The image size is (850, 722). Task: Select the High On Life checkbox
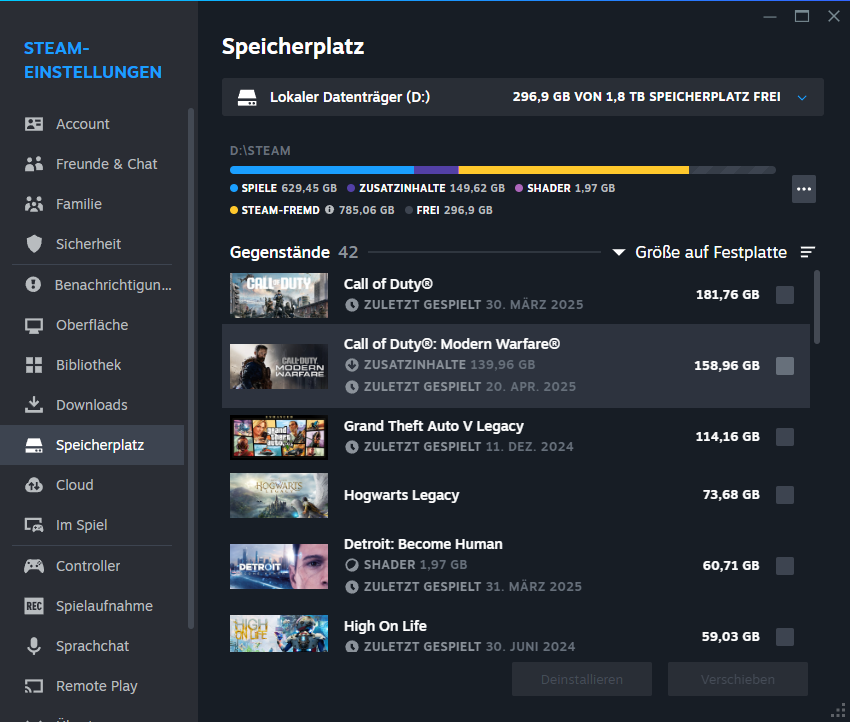[784, 637]
